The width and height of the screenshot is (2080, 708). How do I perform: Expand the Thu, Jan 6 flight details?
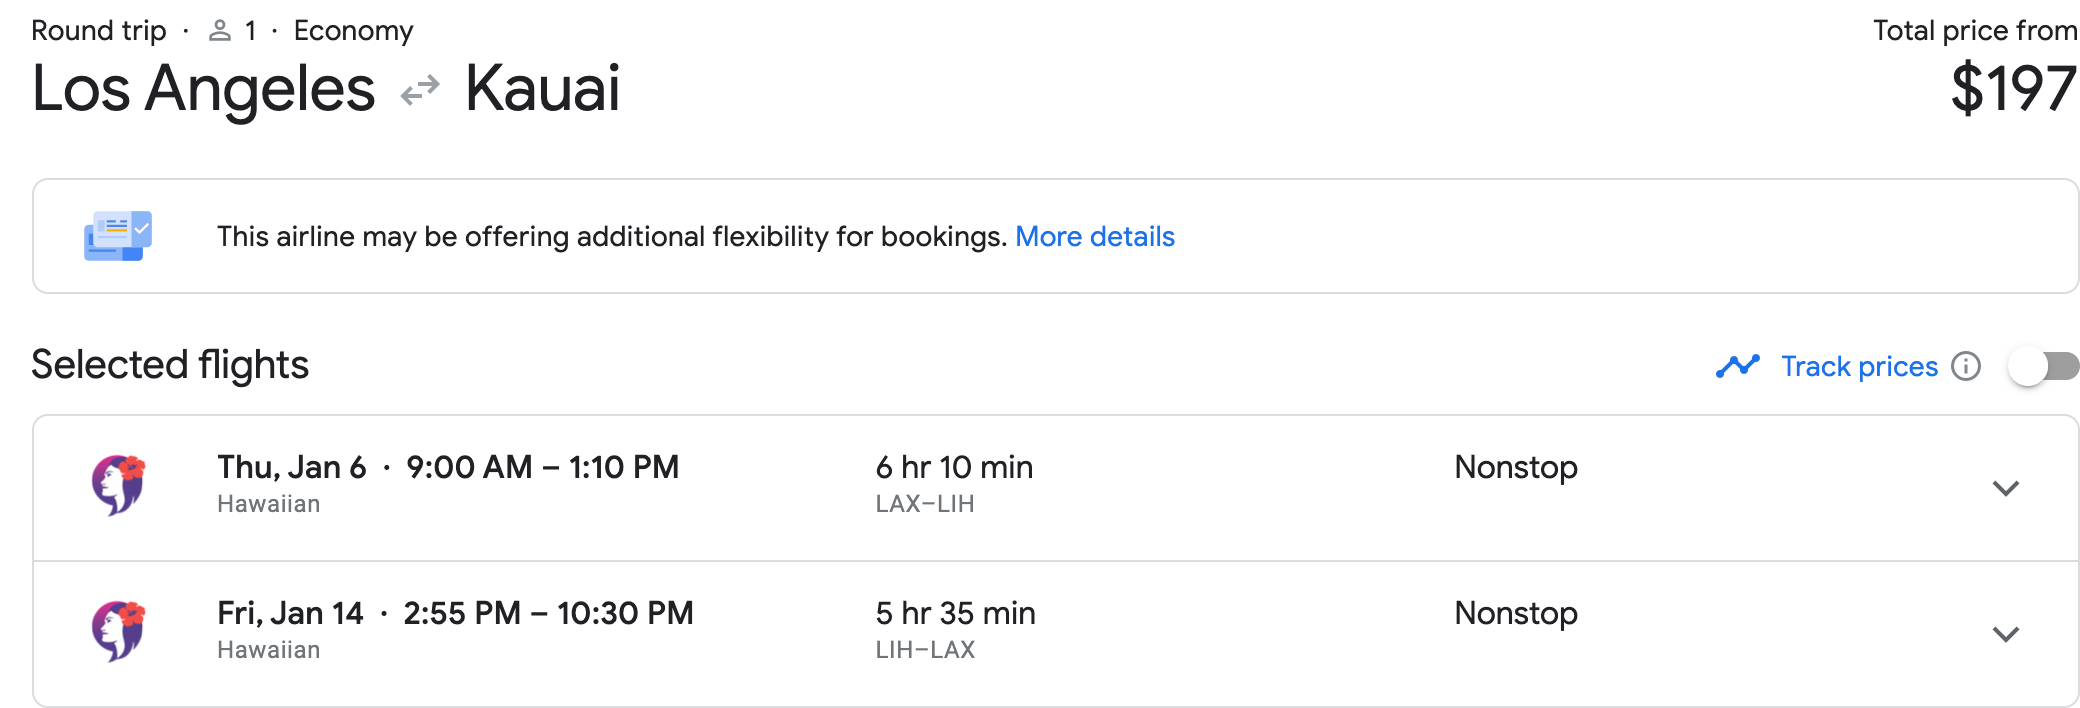pos(2006,488)
